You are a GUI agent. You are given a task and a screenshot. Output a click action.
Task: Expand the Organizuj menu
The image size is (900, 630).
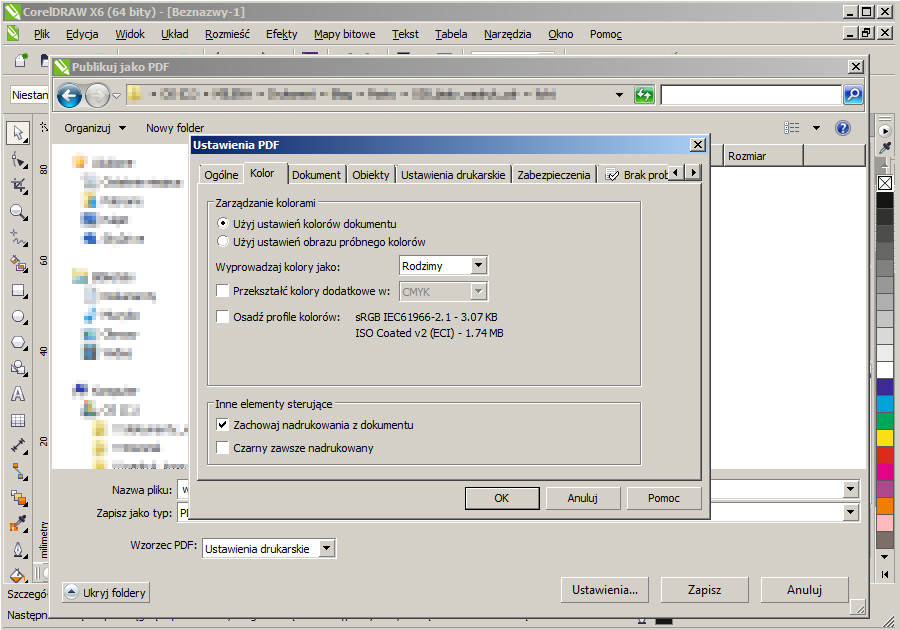(95, 128)
